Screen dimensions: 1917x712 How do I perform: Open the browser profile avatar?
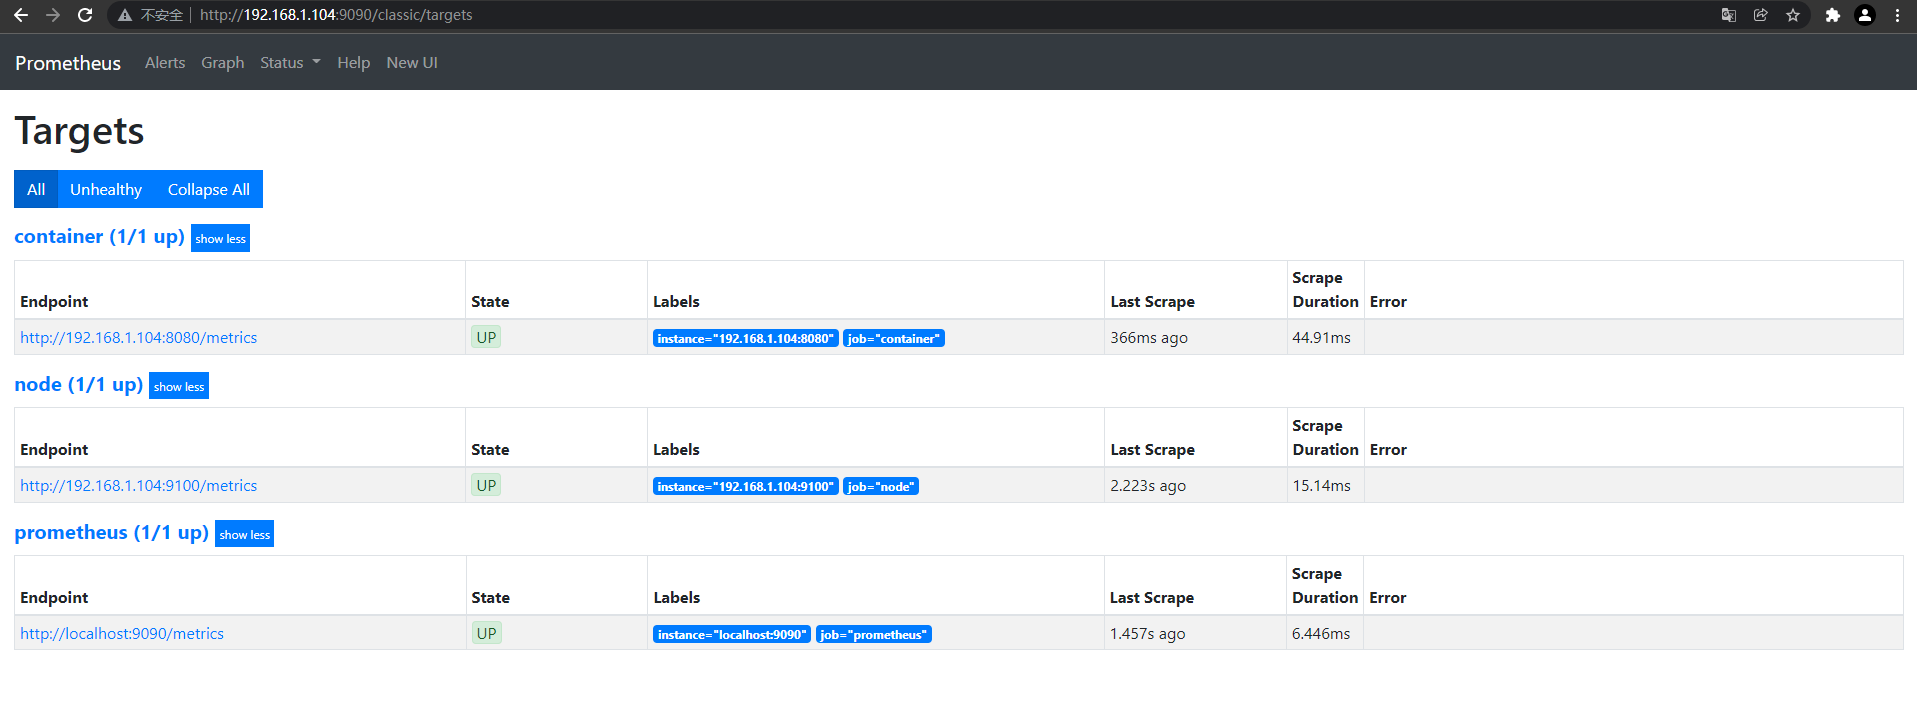coord(1865,15)
